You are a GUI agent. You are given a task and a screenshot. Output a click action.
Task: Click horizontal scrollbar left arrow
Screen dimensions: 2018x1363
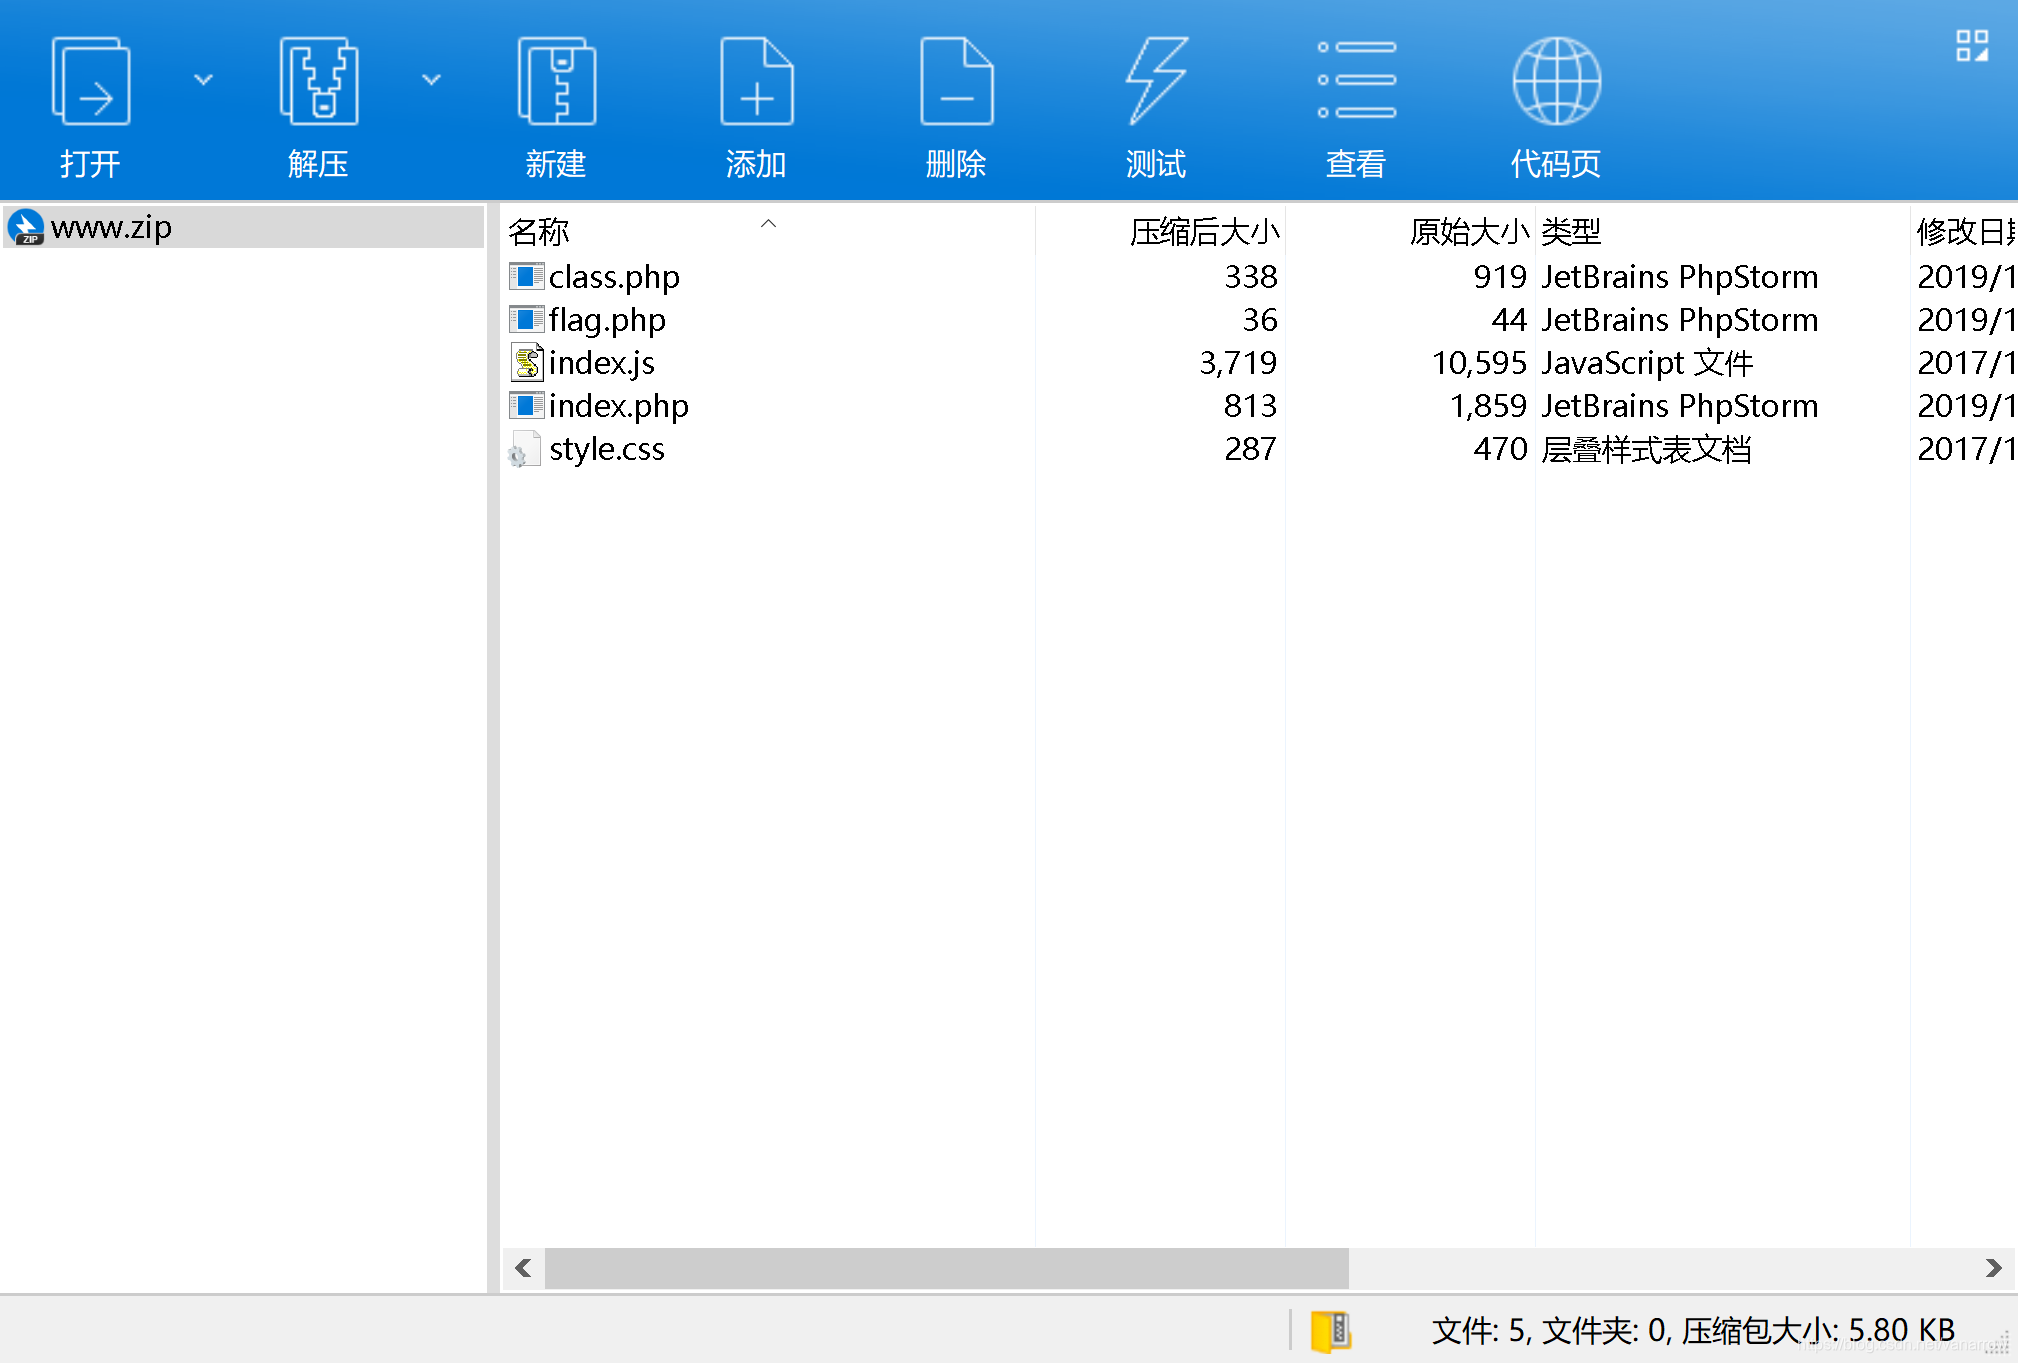[x=523, y=1268]
